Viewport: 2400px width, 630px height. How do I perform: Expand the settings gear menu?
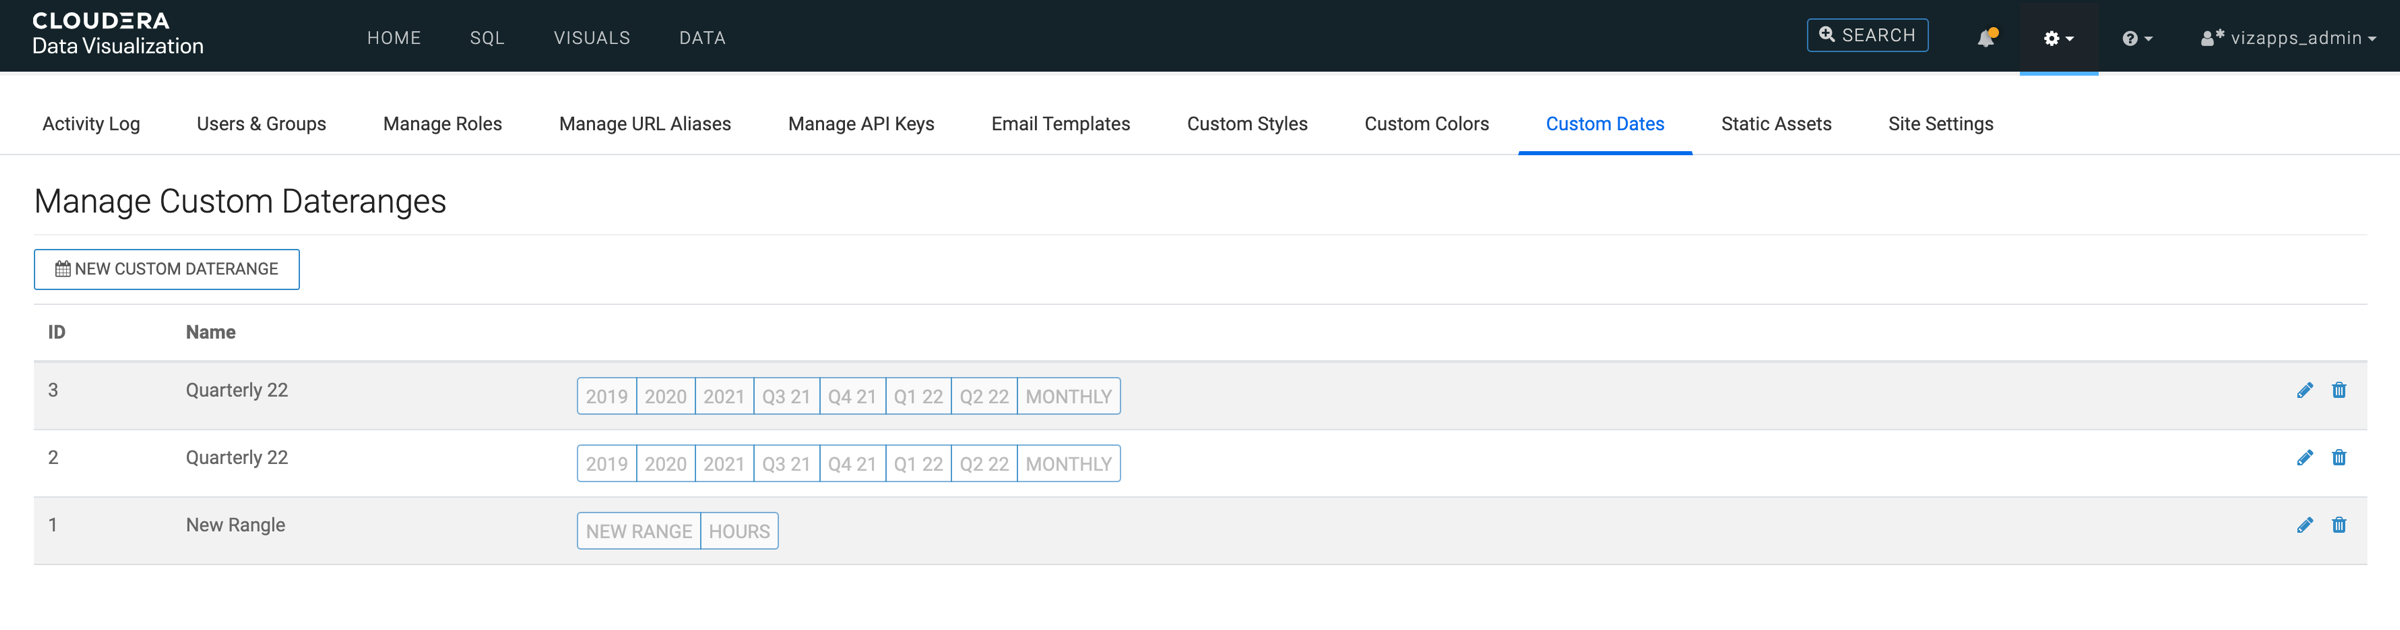2058,38
